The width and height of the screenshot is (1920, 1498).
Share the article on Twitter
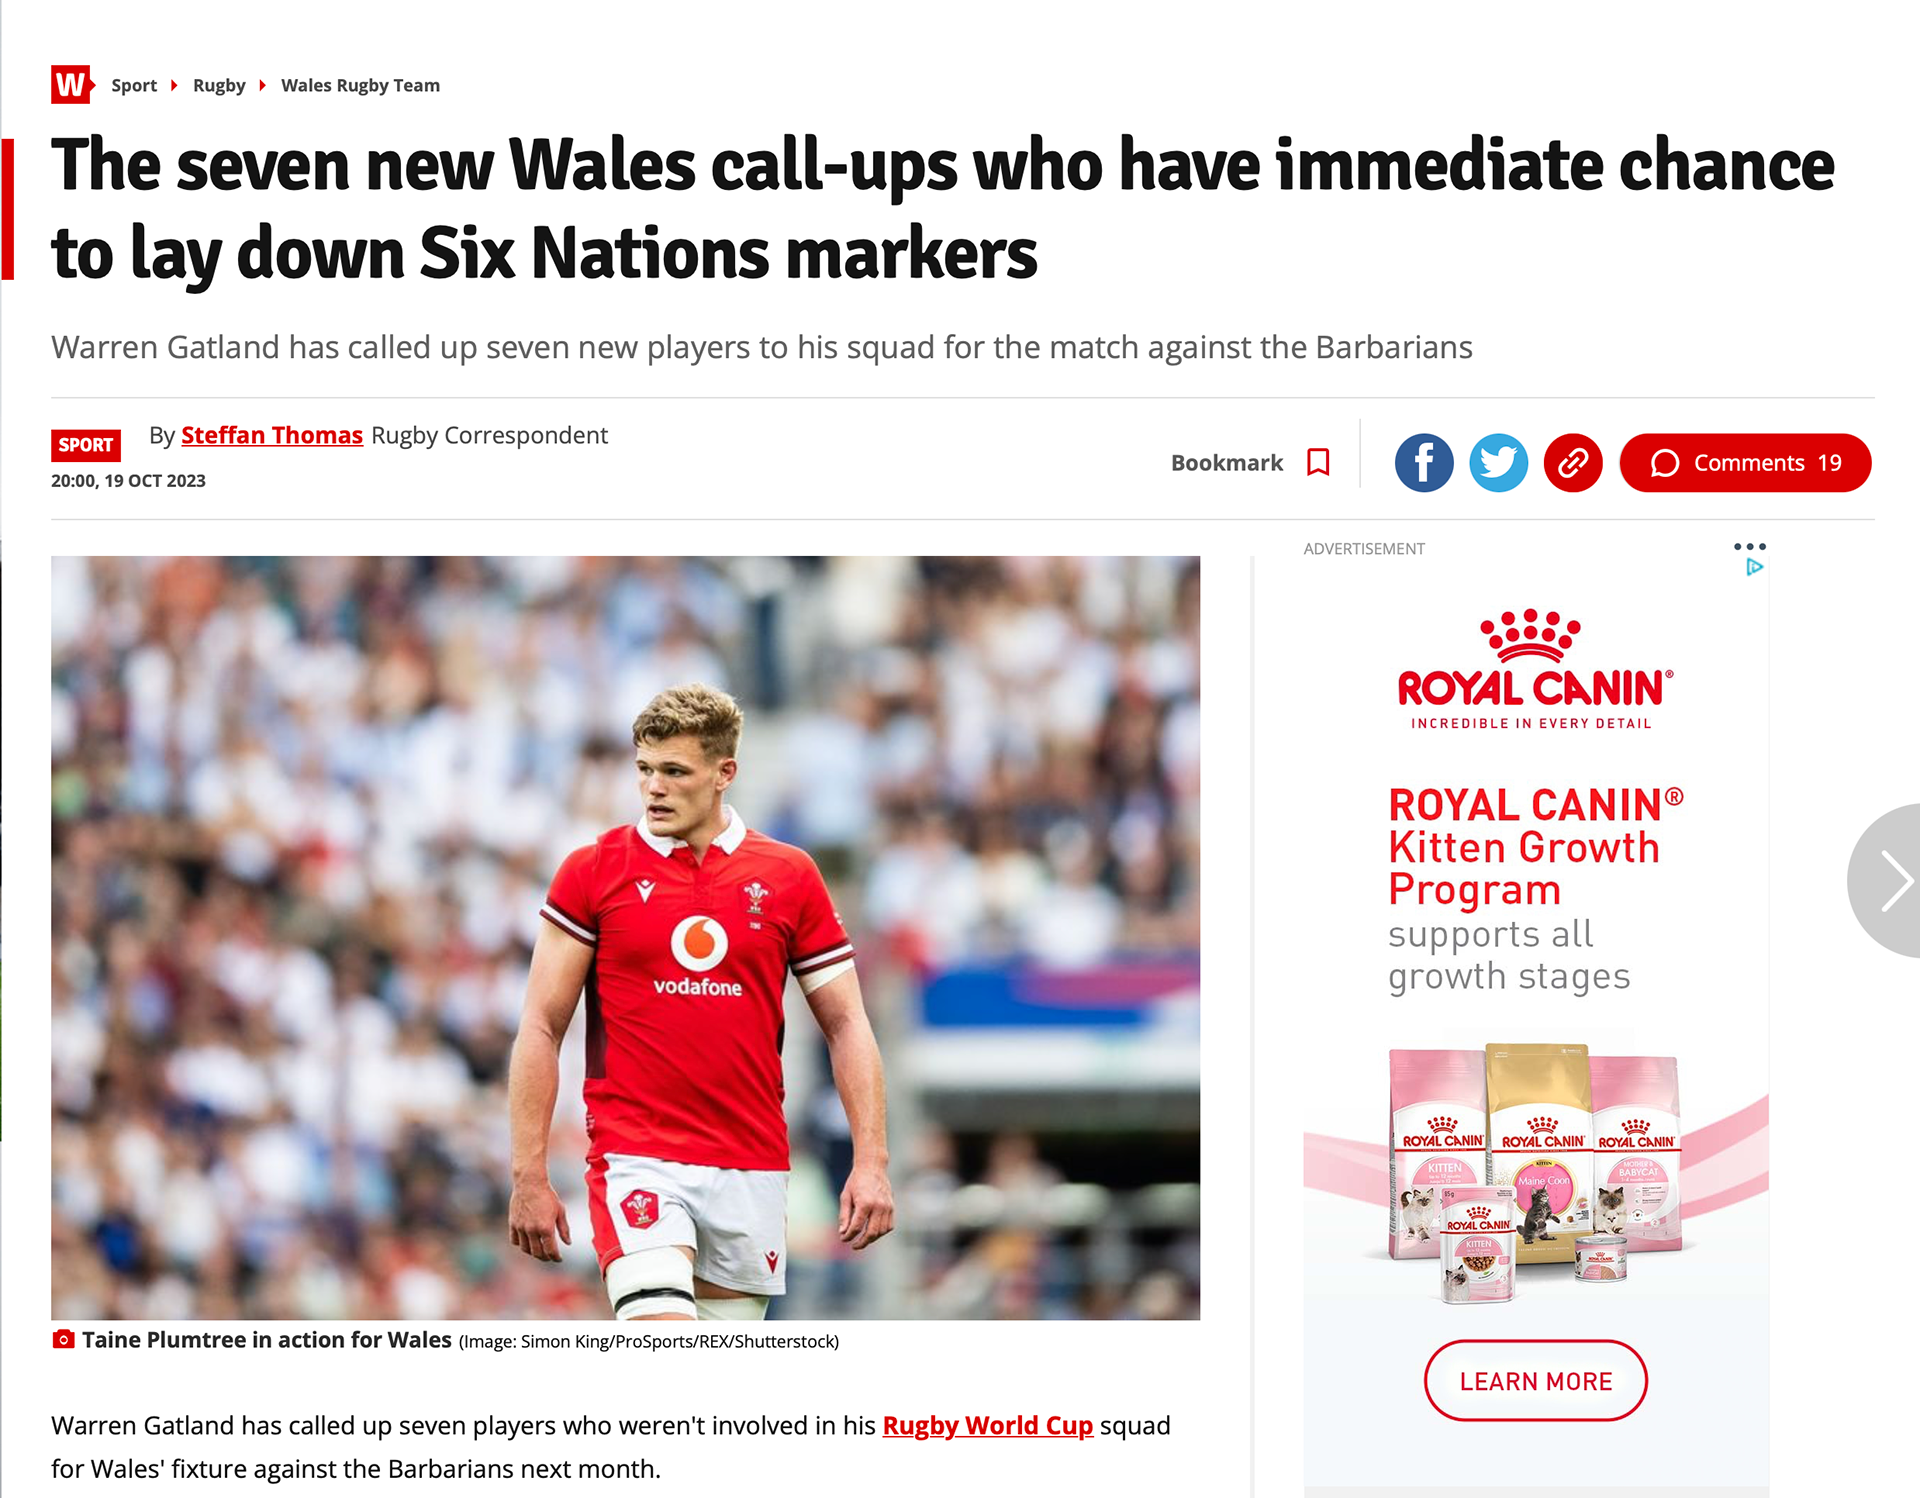[x=1498, y=463]
